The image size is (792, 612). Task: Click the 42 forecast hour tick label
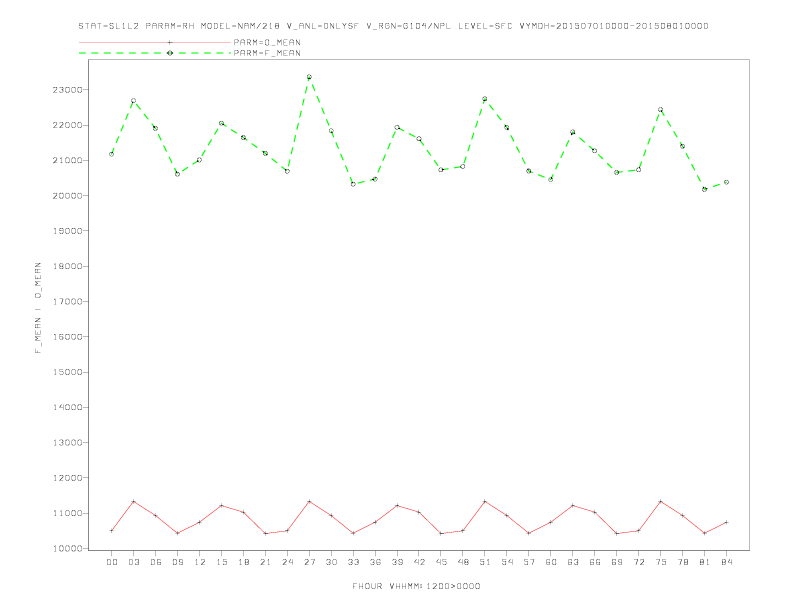coord(419,562)
